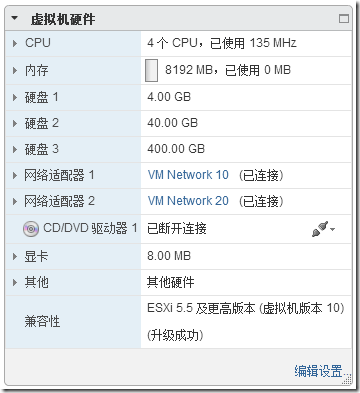Maximize the 虚拟机硬件 panel using corner icon
360x393 pixels.
[x=344, y=19]
